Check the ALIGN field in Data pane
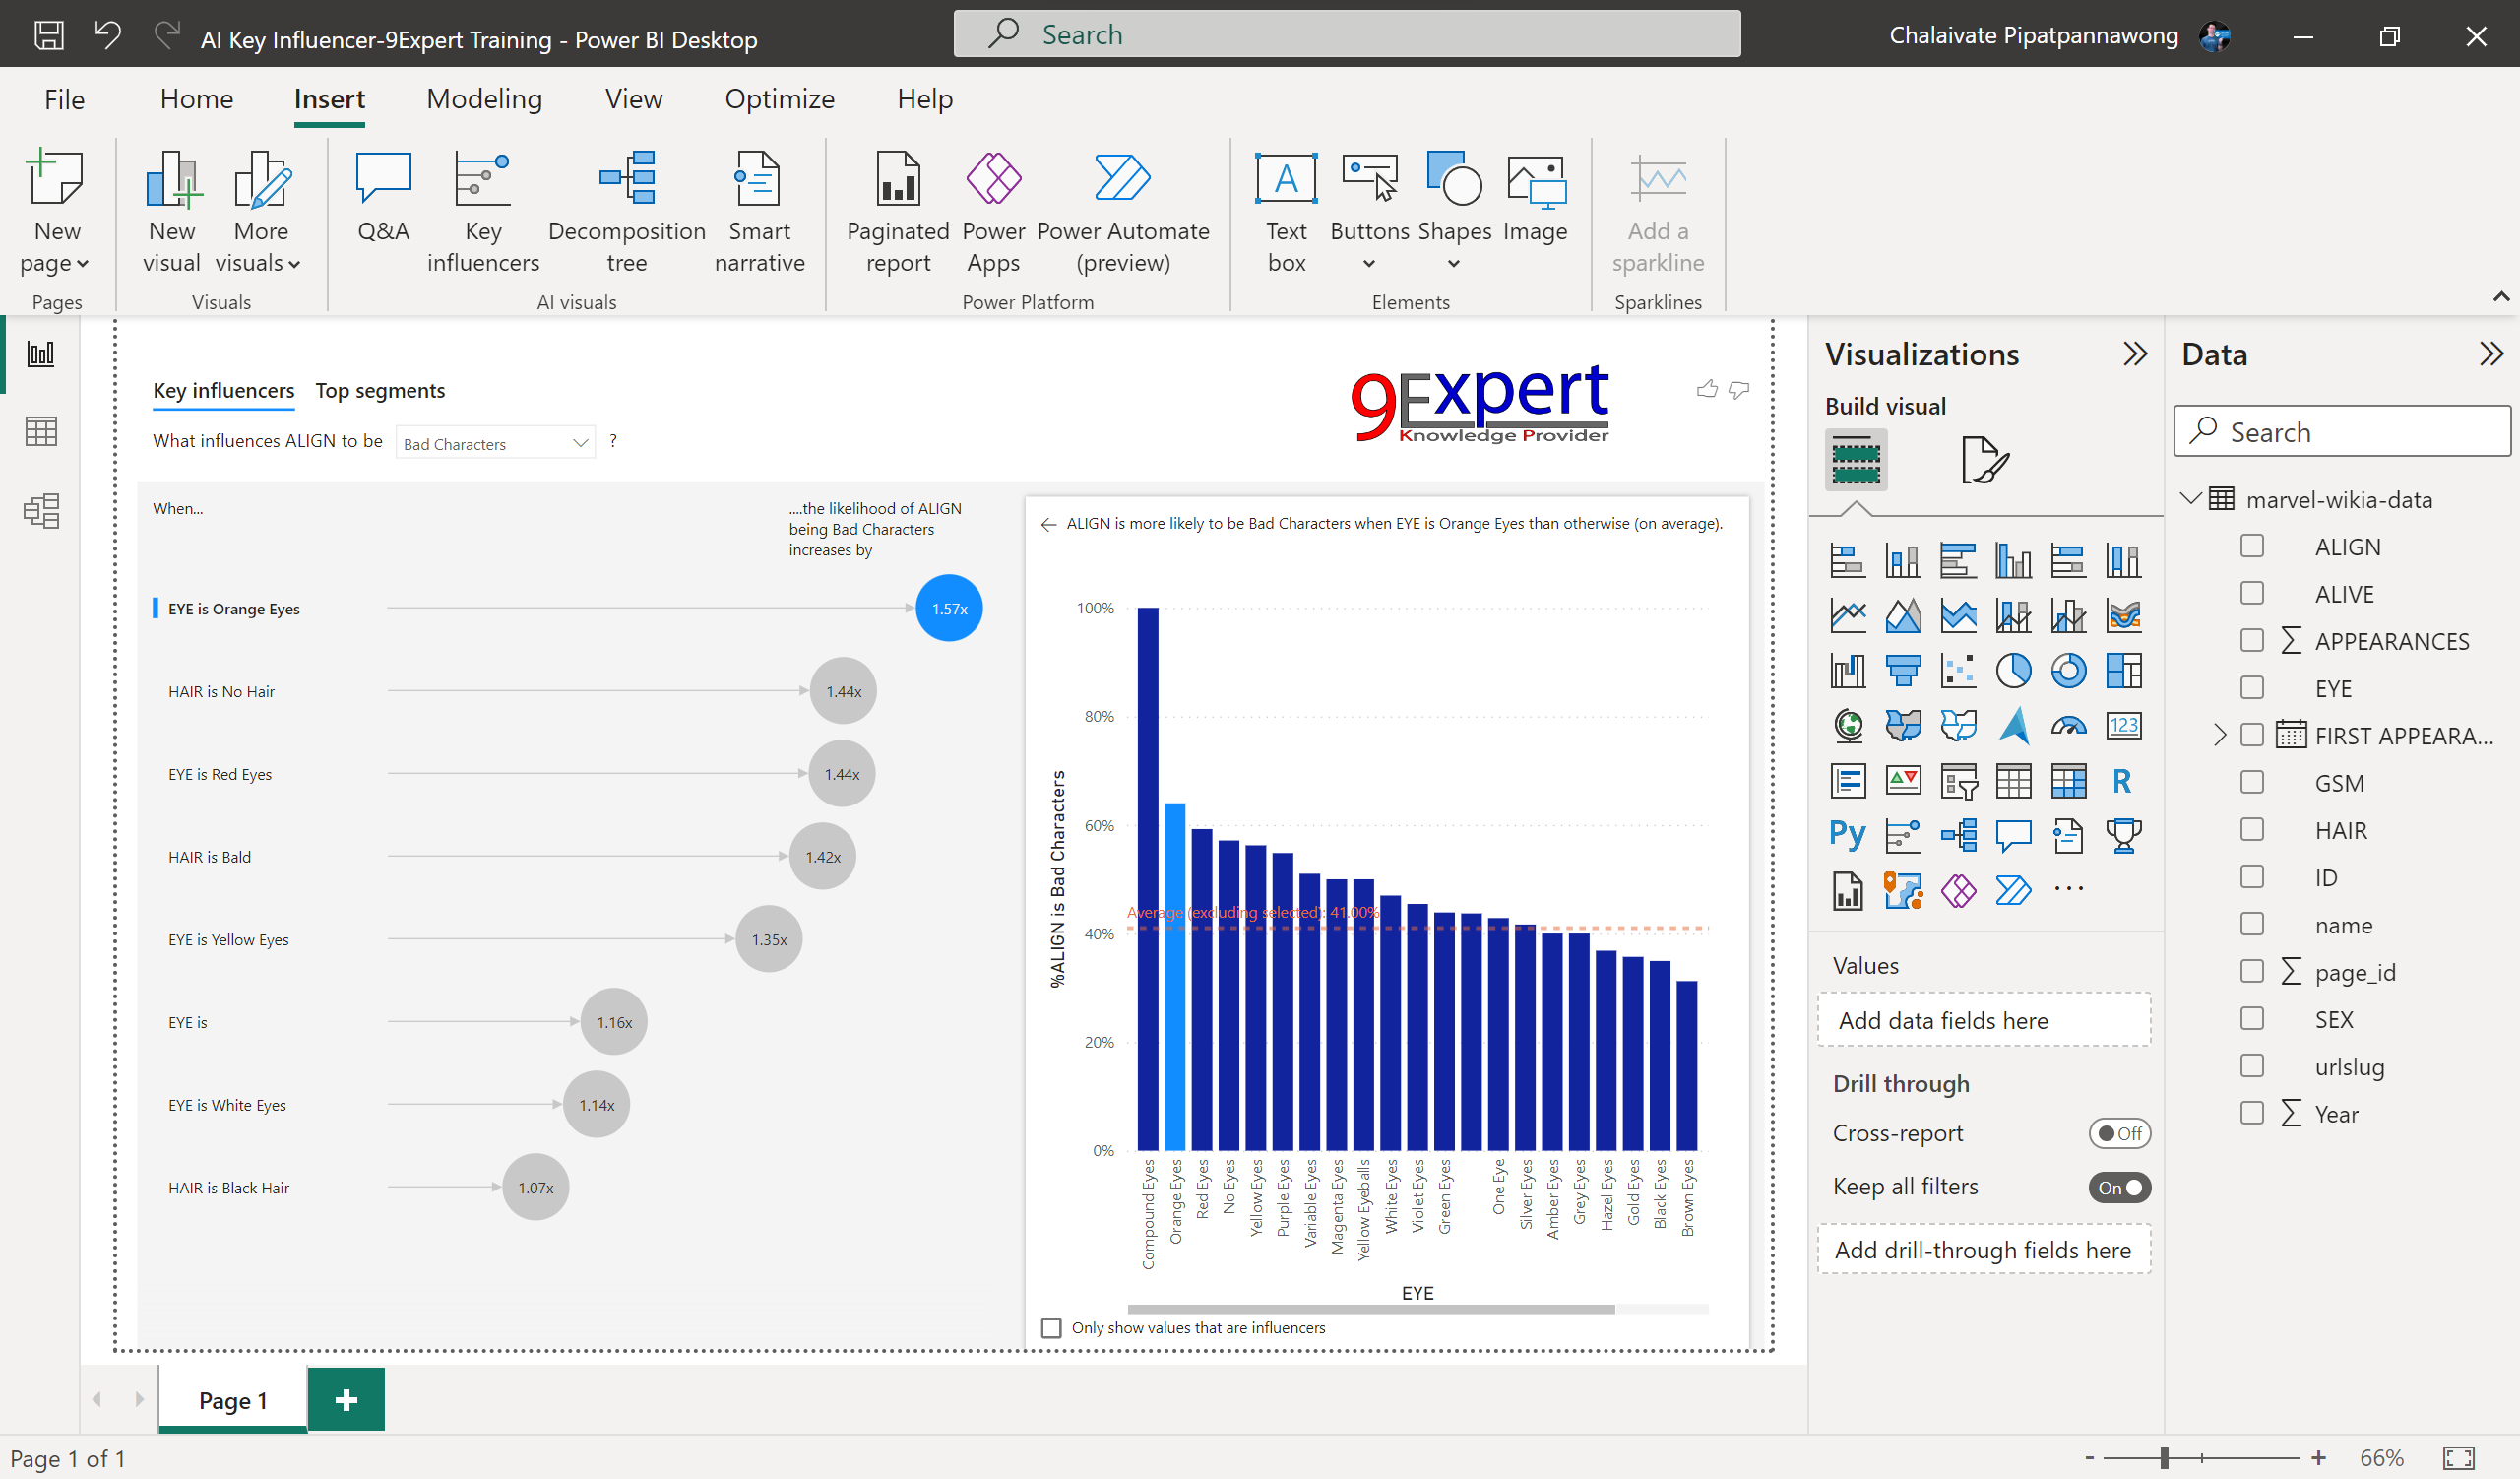The image size is (2520, 1479). [x=2252, y=546]
